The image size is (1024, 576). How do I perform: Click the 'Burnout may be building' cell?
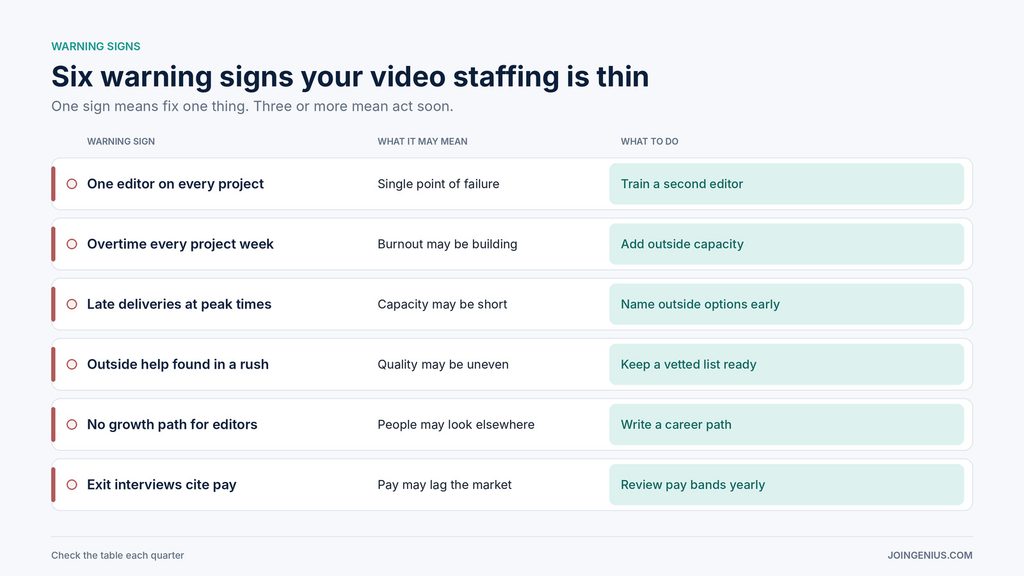coord(447,244)
